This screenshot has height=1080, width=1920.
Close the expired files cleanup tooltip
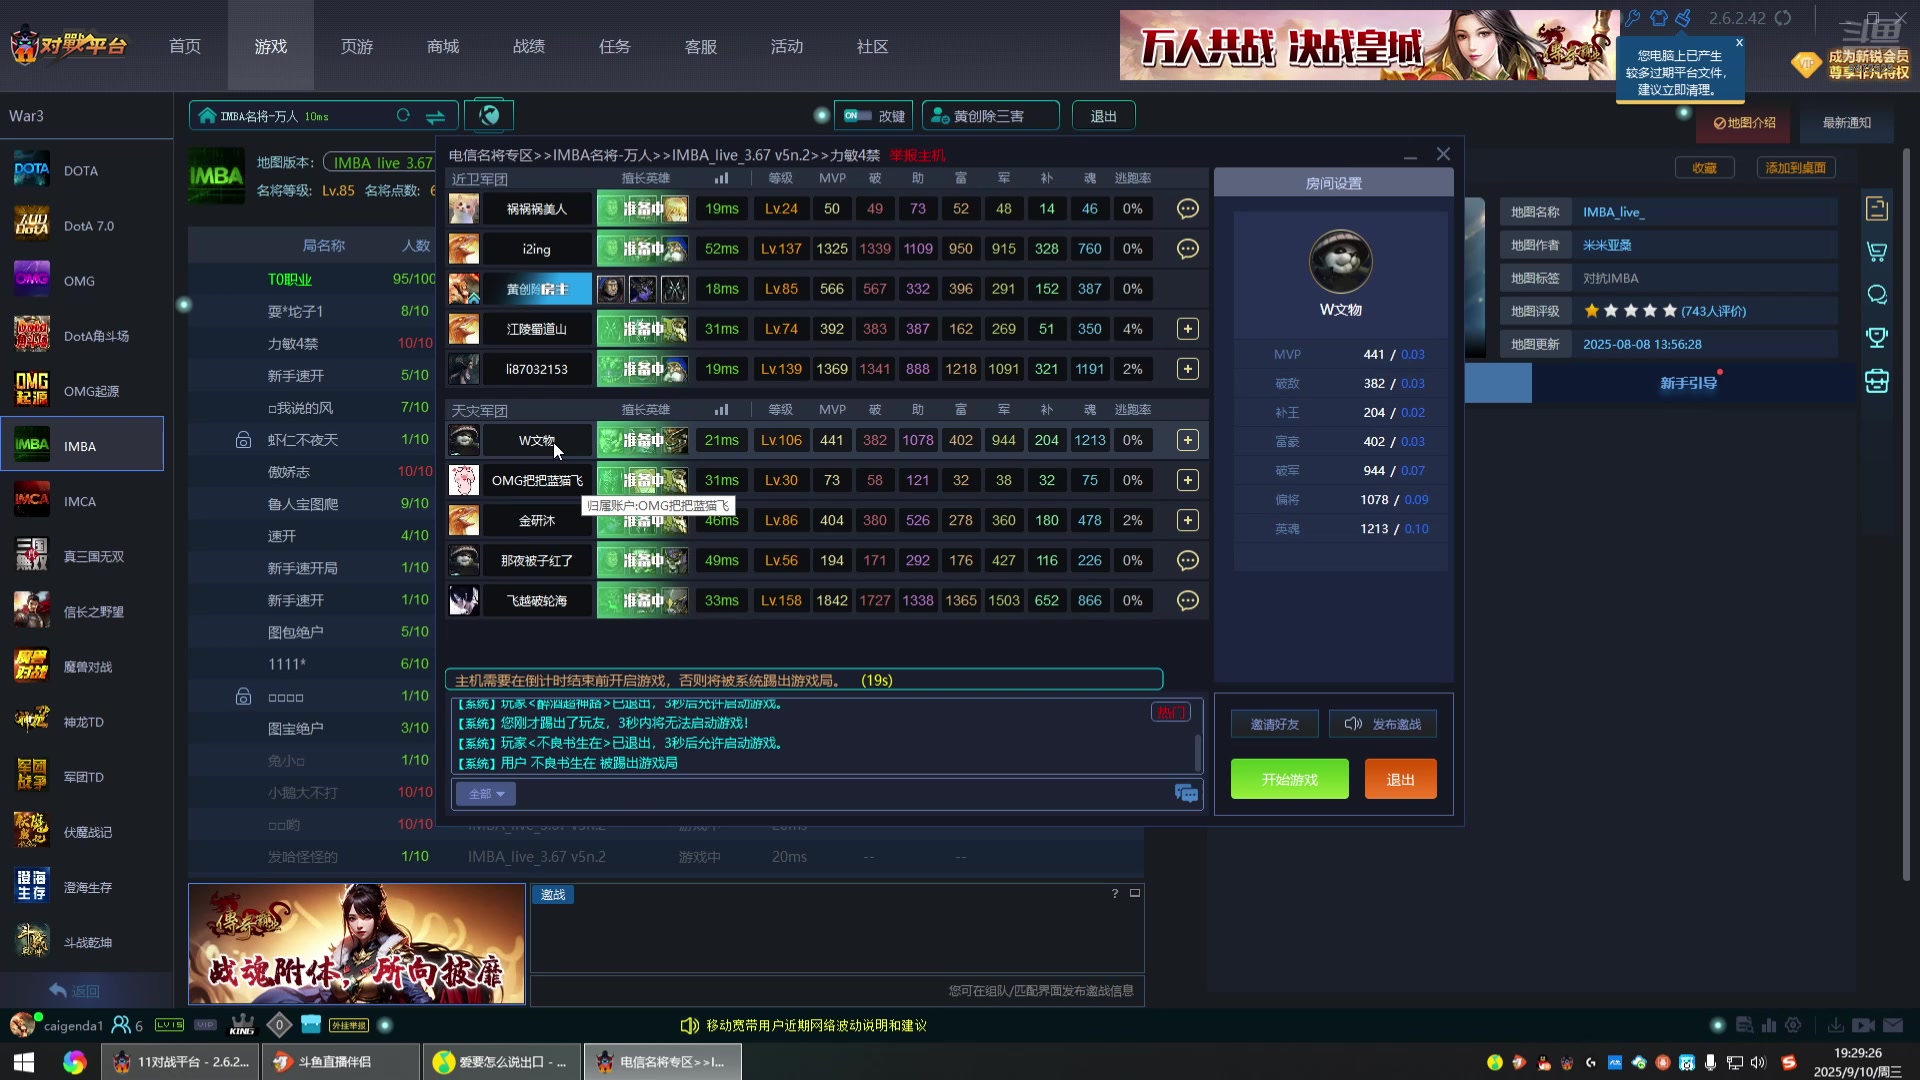click(x=1739, y=43)
